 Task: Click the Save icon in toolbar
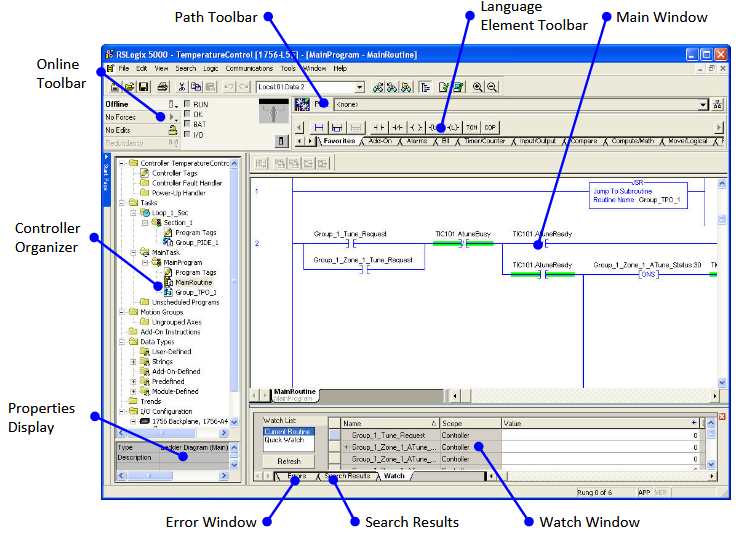143,87
